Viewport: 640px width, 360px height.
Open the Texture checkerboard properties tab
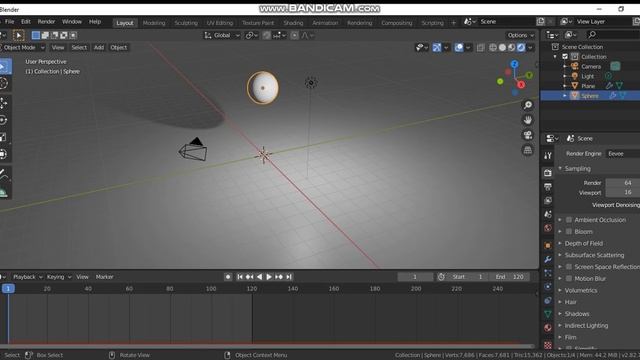[x=548, y=345]
